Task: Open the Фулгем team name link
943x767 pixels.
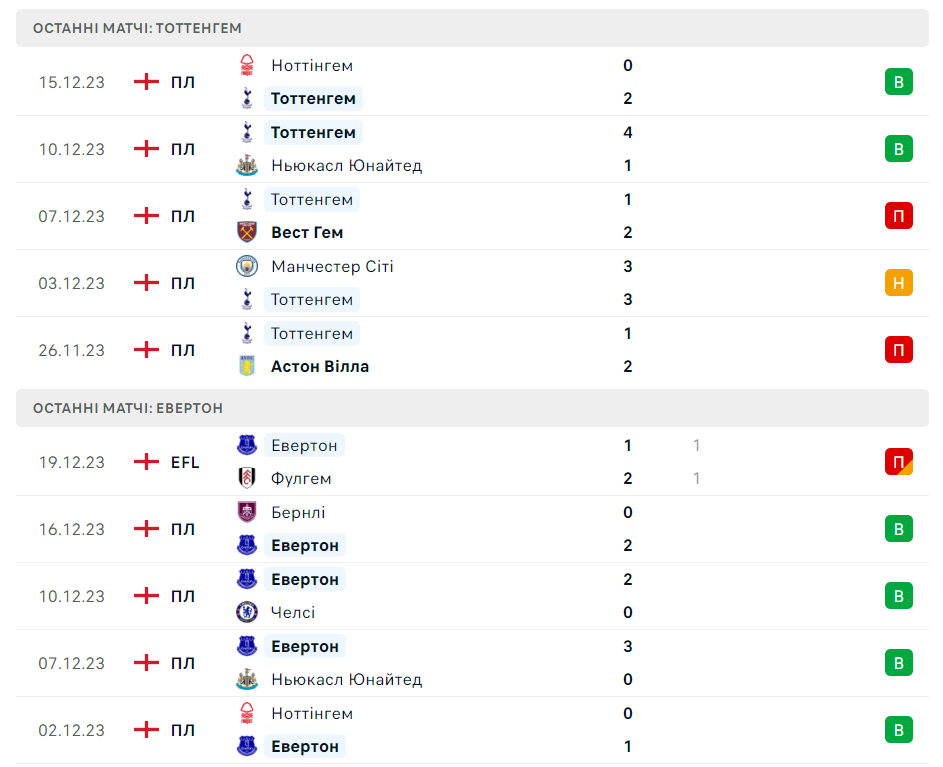Action: (301, 479)
